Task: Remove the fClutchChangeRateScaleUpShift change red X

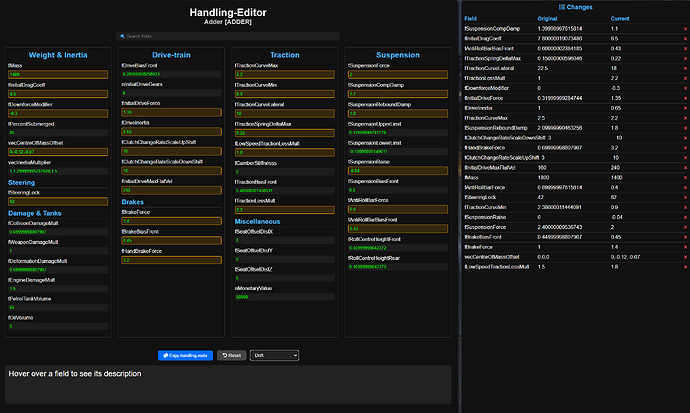Action: 685,158
